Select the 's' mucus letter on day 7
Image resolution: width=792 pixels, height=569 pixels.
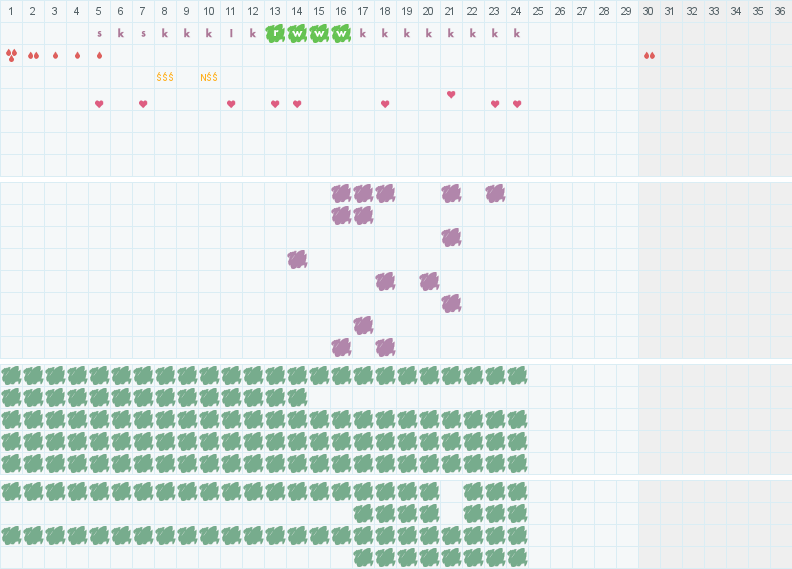143,34
